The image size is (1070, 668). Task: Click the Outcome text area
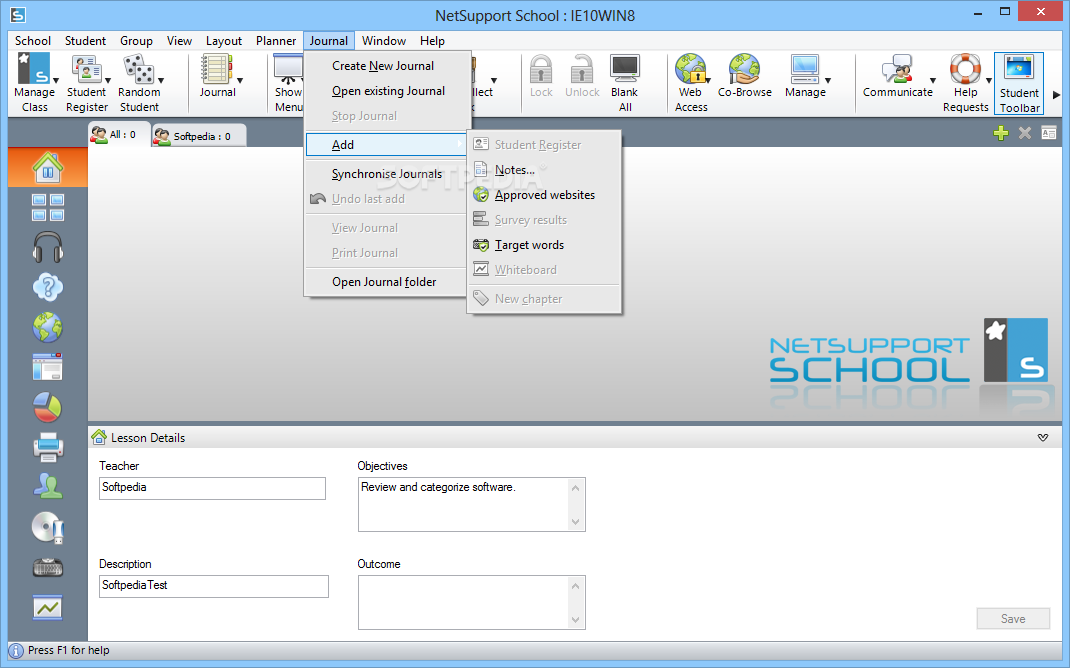pyautogui.click(x=472, y=602)
